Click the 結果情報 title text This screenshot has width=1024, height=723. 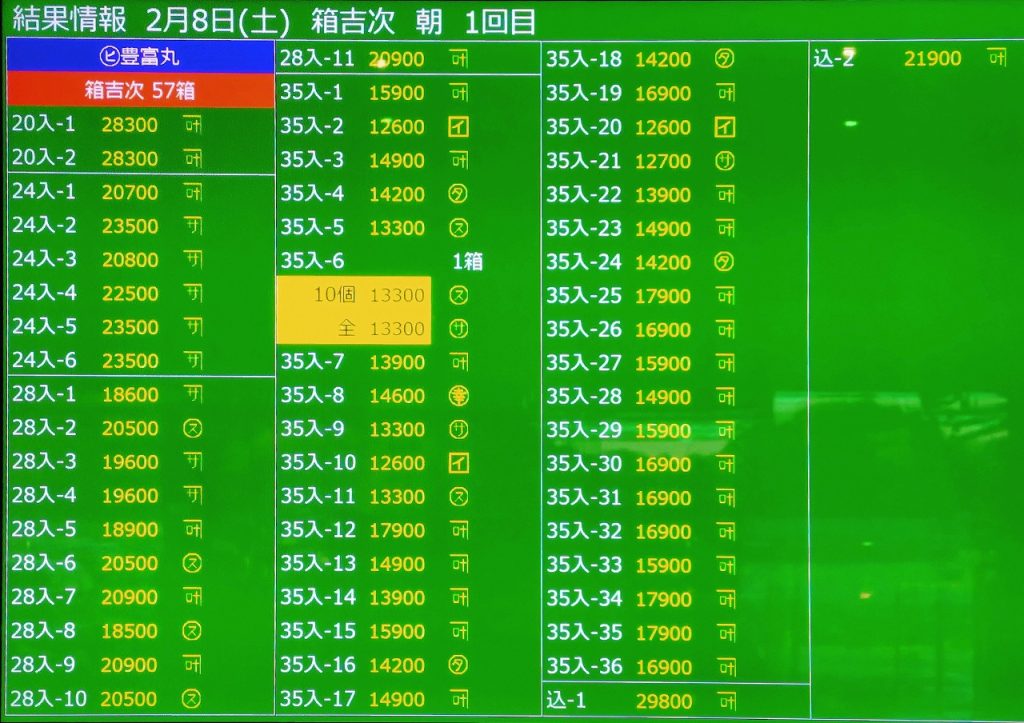click(70, 20)
